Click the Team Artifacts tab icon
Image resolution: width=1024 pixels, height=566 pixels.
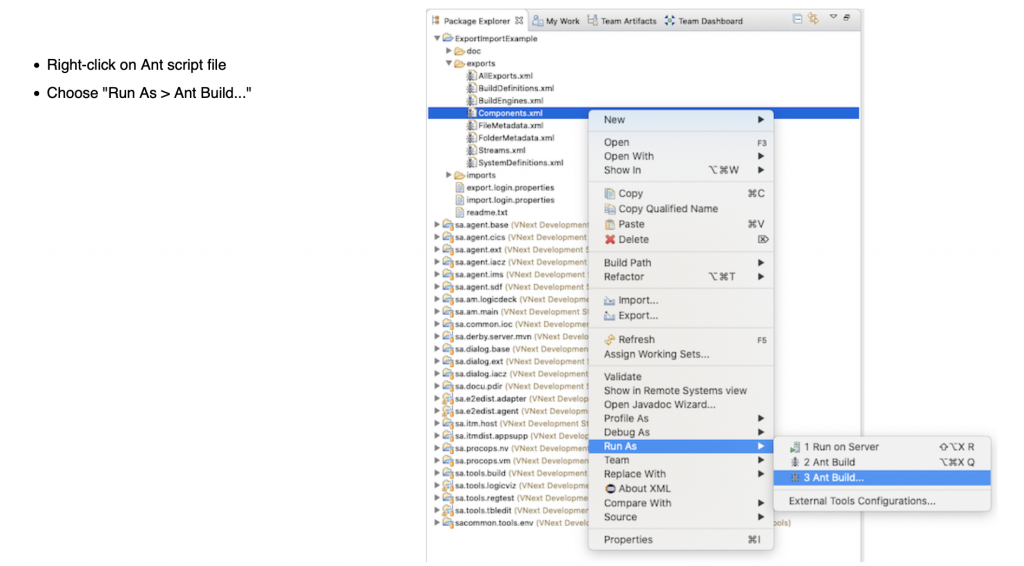[x=592, y=20]
